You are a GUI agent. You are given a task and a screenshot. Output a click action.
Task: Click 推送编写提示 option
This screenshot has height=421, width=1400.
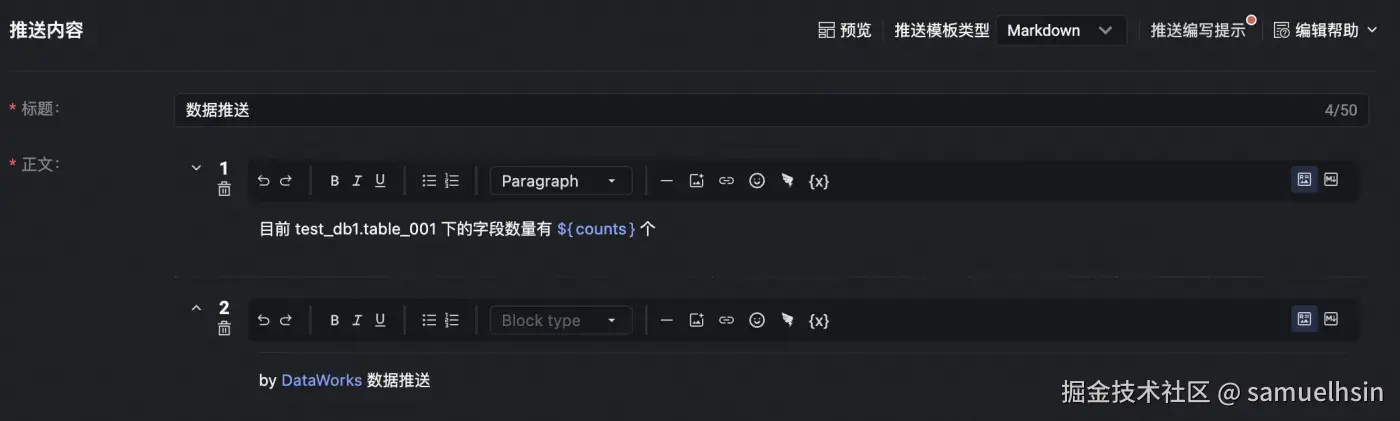point(1197,30)
